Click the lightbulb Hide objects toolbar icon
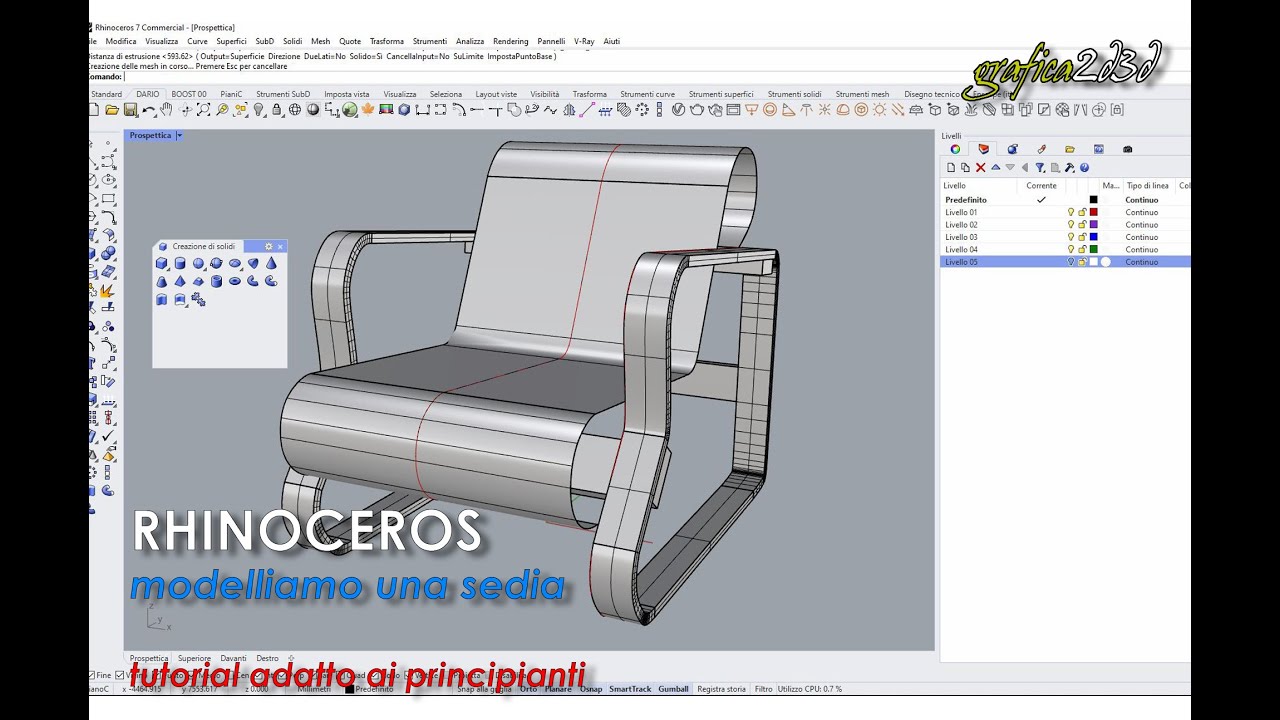This screenshot has width=1280, height=720. (259, 109)
